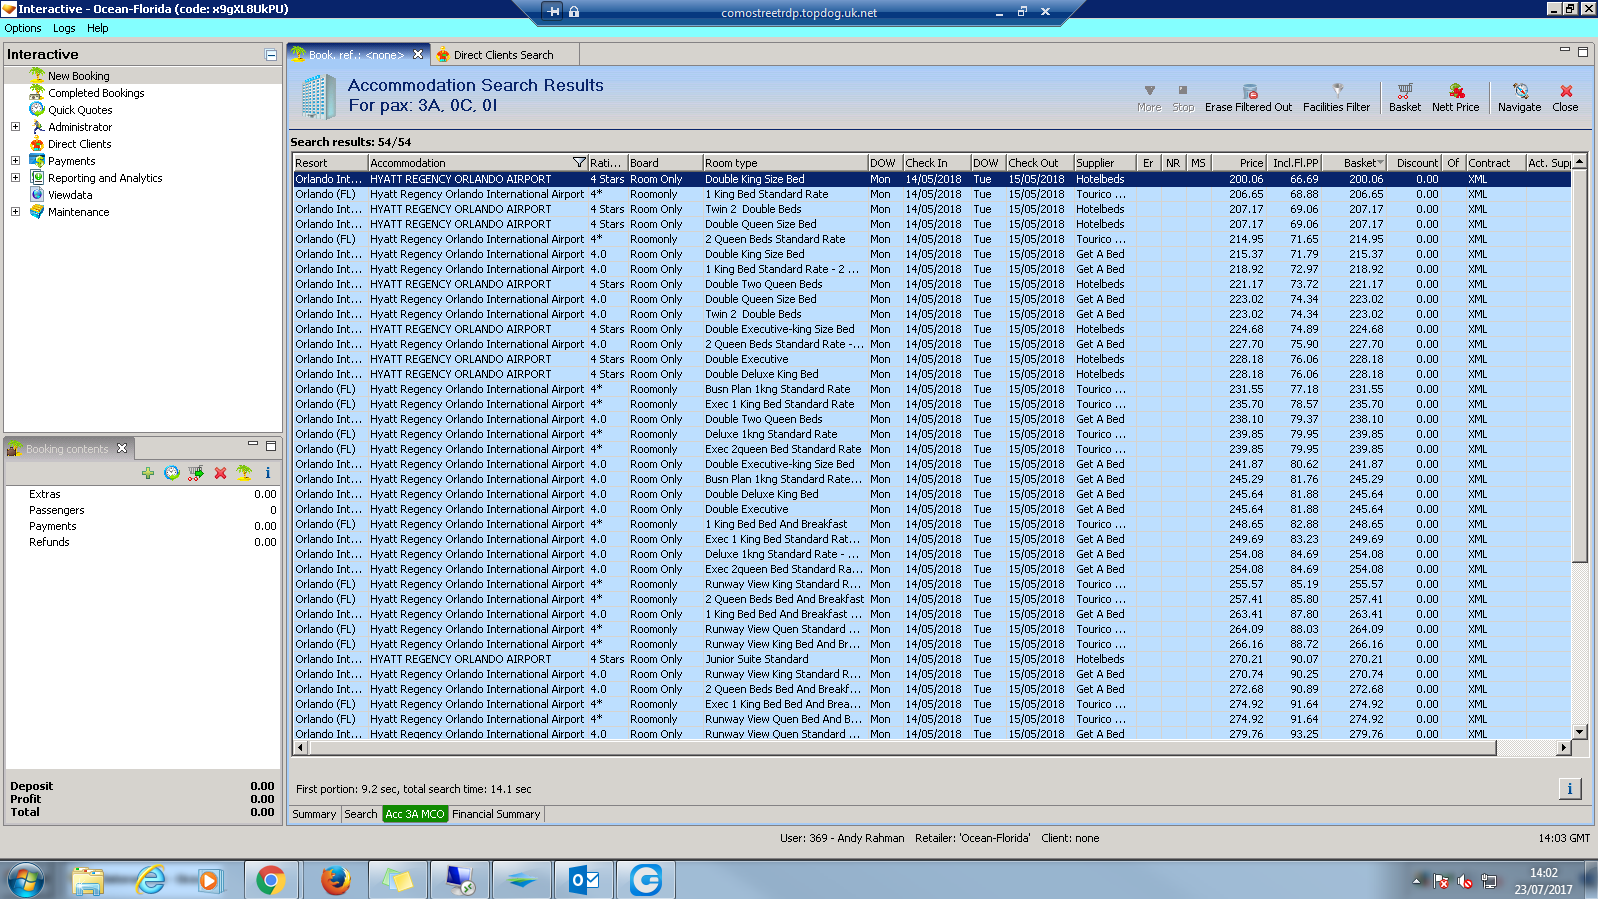Click the Check In column header

pos(936,162)
